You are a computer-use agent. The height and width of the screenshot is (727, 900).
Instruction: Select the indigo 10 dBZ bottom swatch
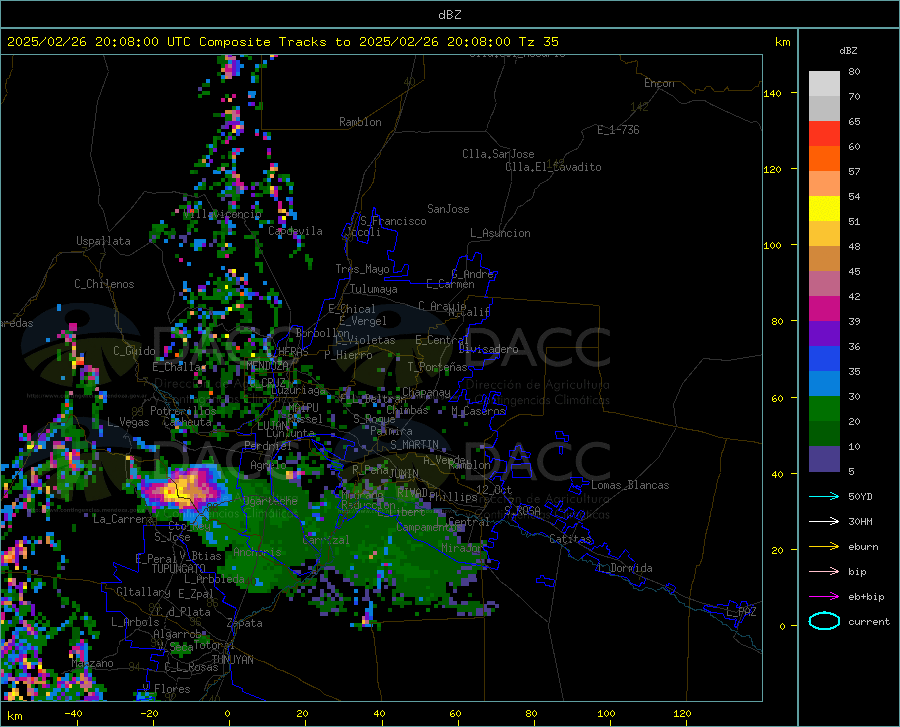coord(824,459)
